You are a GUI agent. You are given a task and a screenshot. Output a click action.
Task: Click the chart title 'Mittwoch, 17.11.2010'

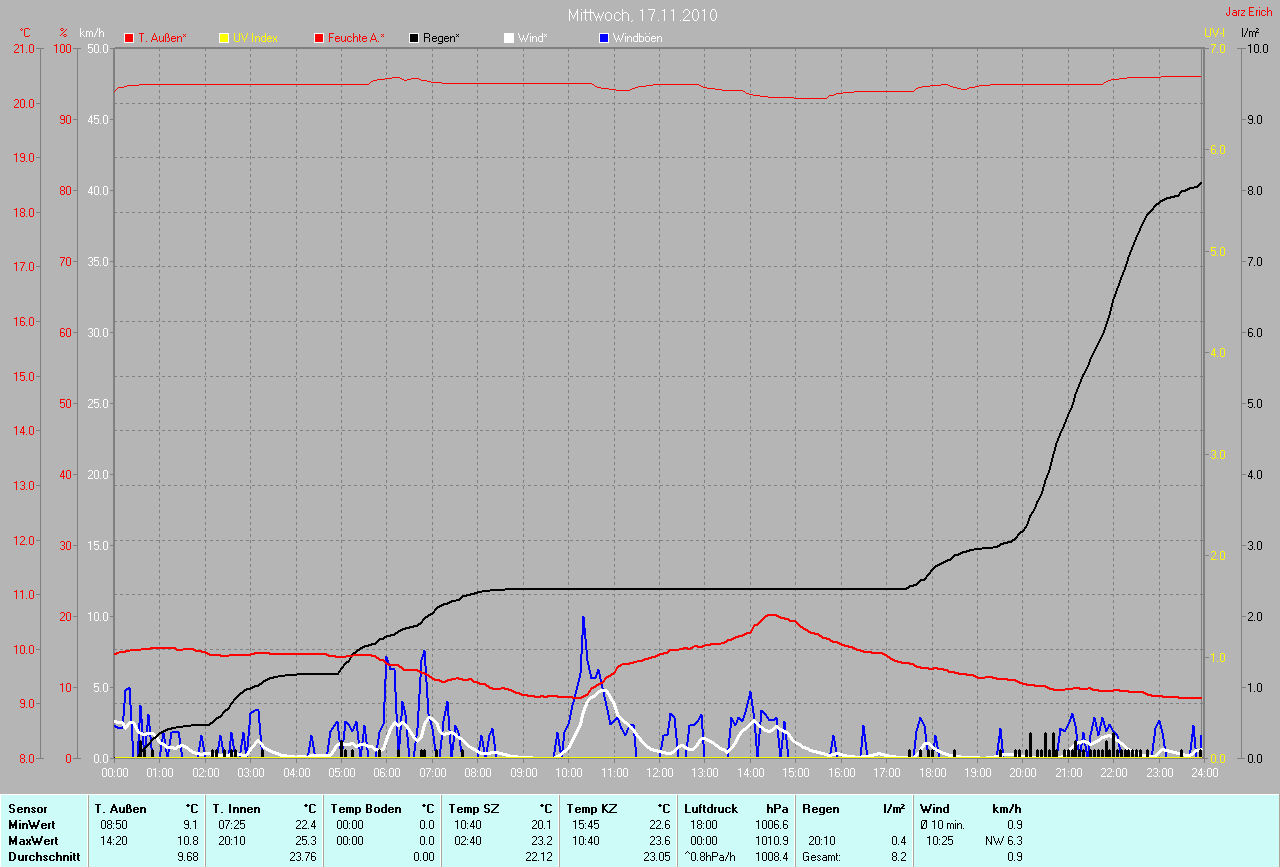(642, 15)
